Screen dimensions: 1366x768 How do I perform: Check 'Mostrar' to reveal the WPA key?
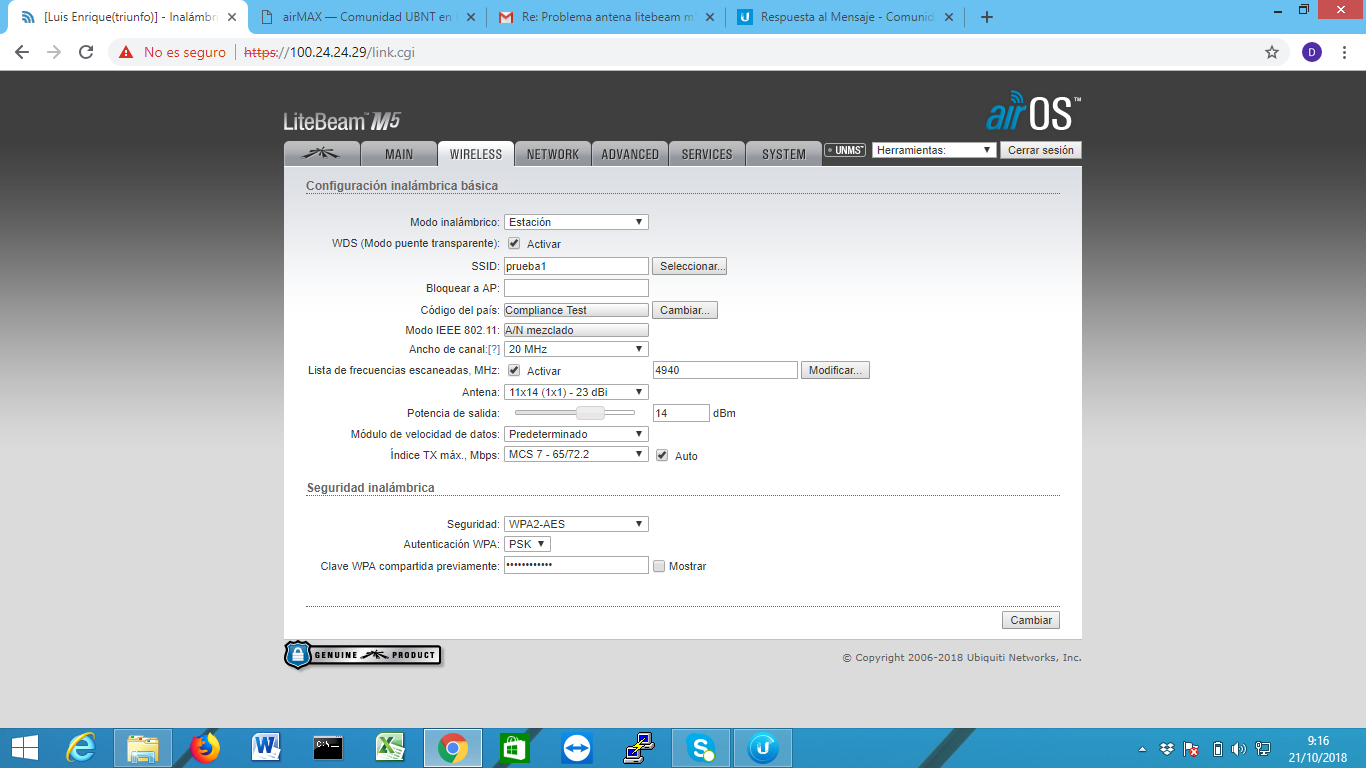(659, 566)
